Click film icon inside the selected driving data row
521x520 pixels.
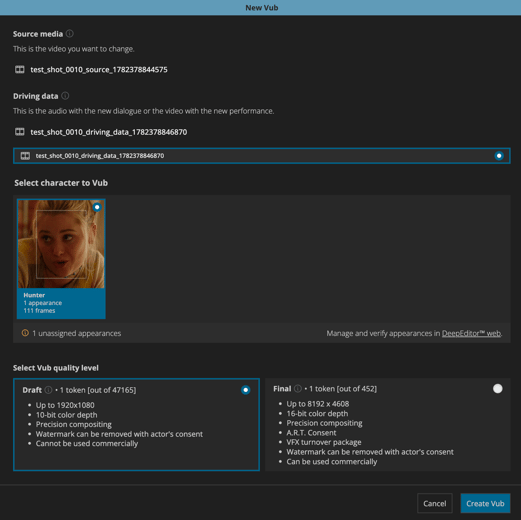coord(25,156)
